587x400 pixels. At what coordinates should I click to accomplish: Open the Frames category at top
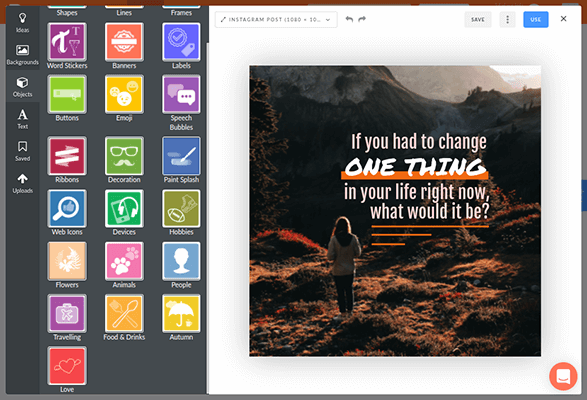[181, 11]
